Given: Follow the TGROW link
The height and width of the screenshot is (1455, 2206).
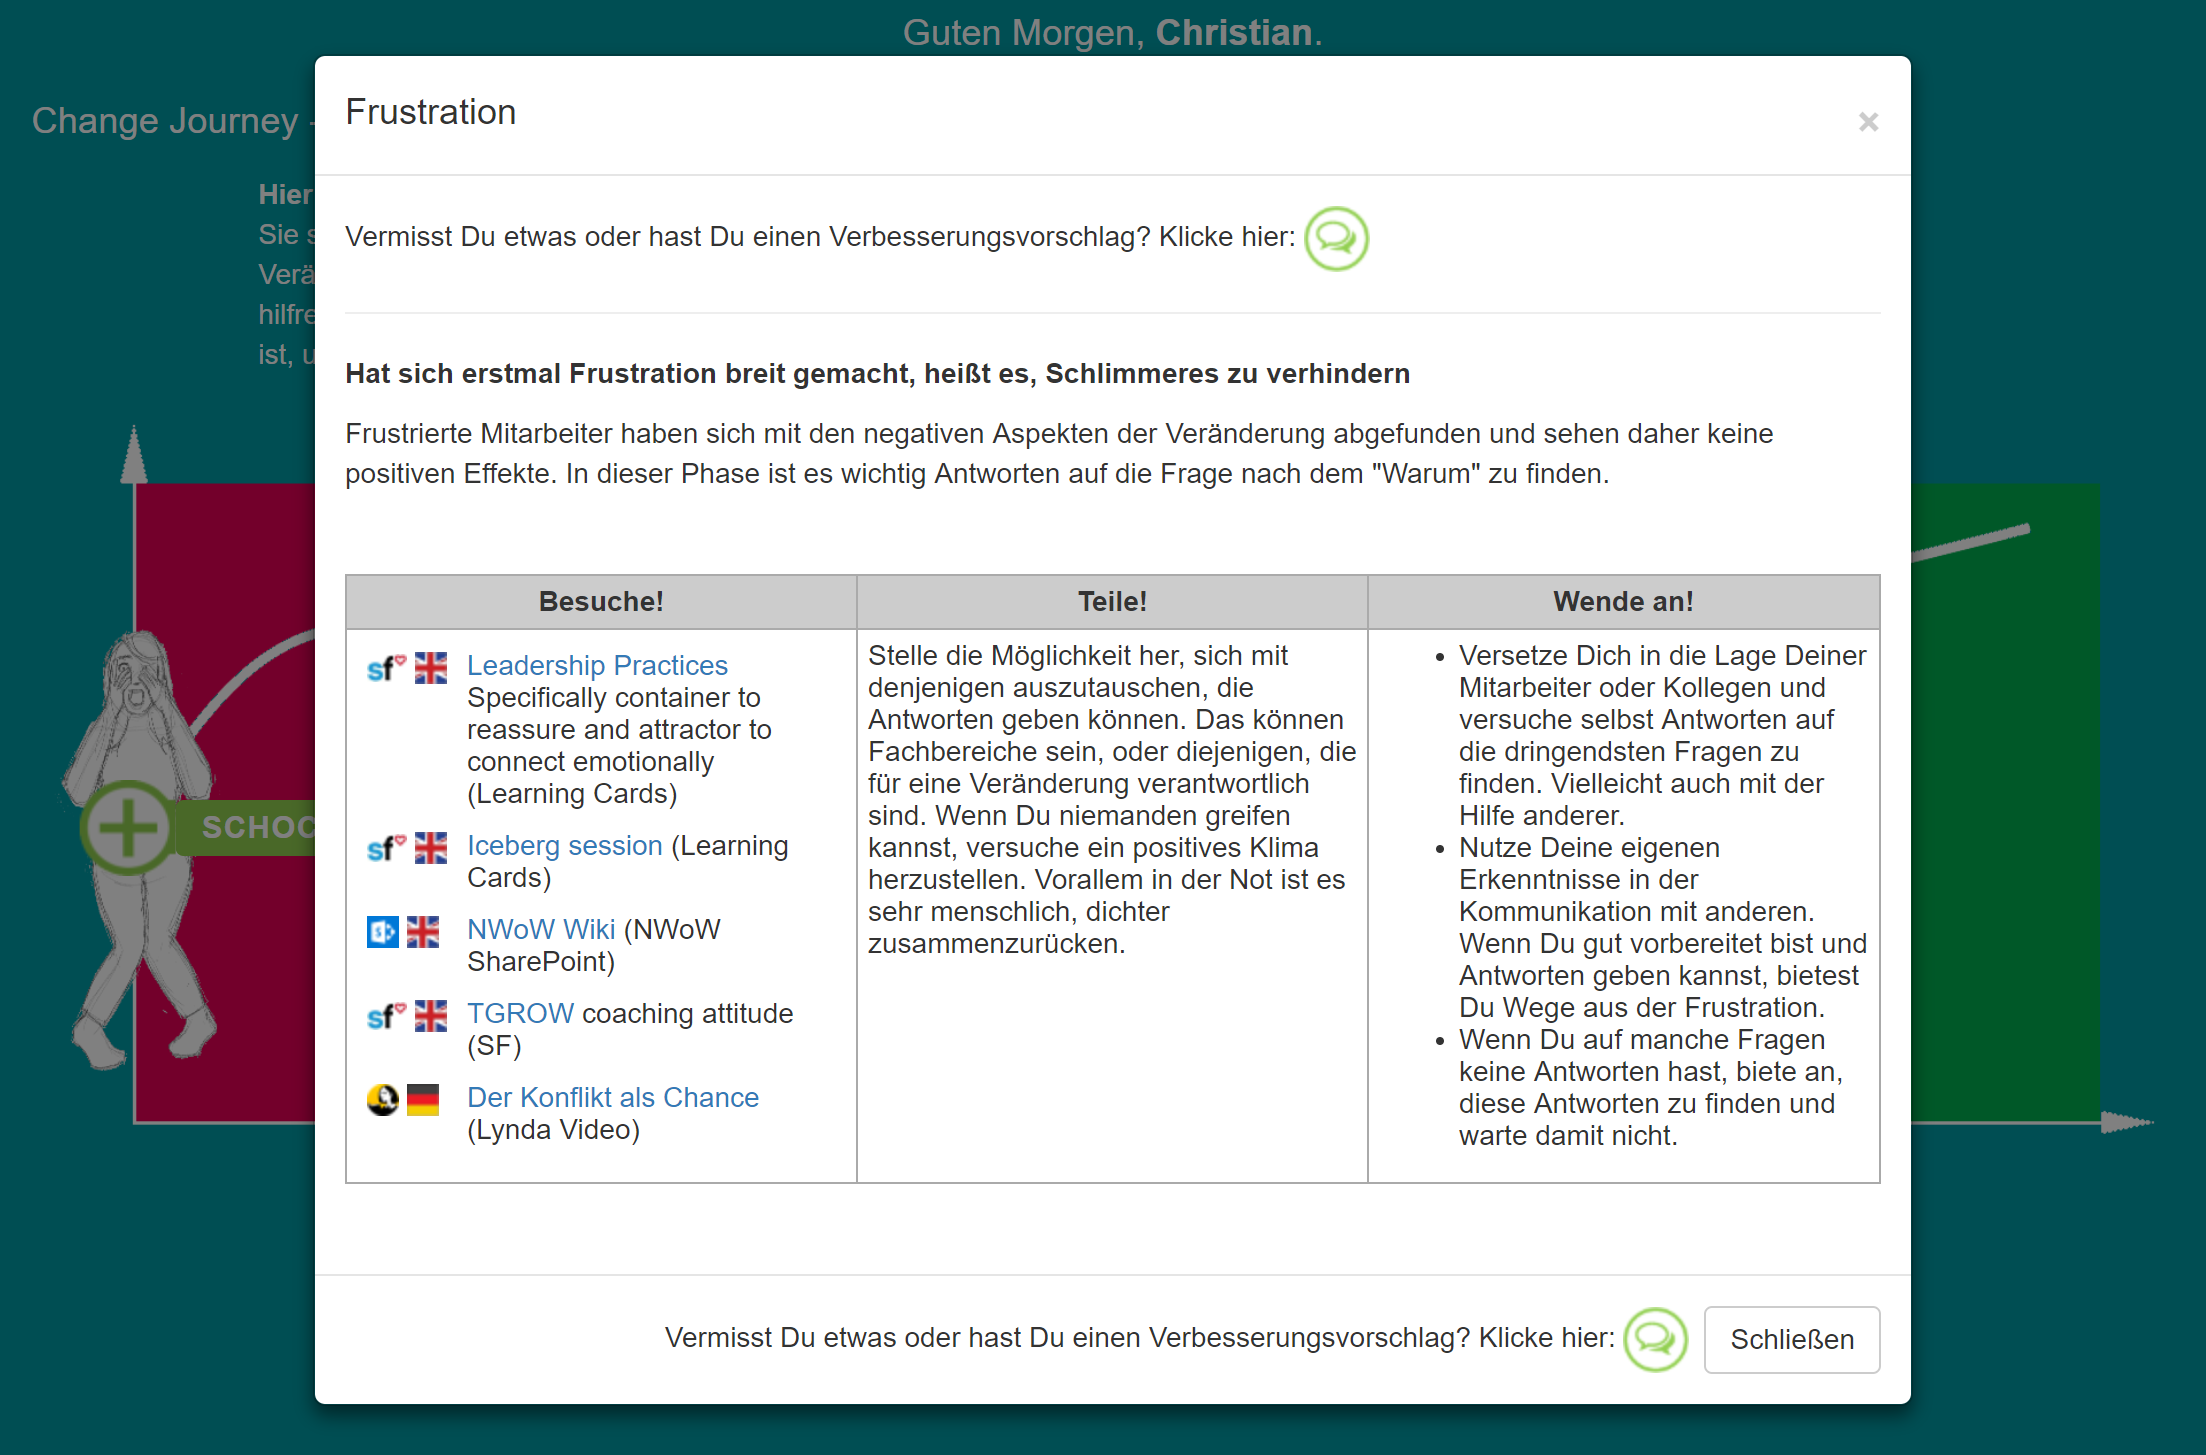Looking at the screenshot, I should [520, 1013].
